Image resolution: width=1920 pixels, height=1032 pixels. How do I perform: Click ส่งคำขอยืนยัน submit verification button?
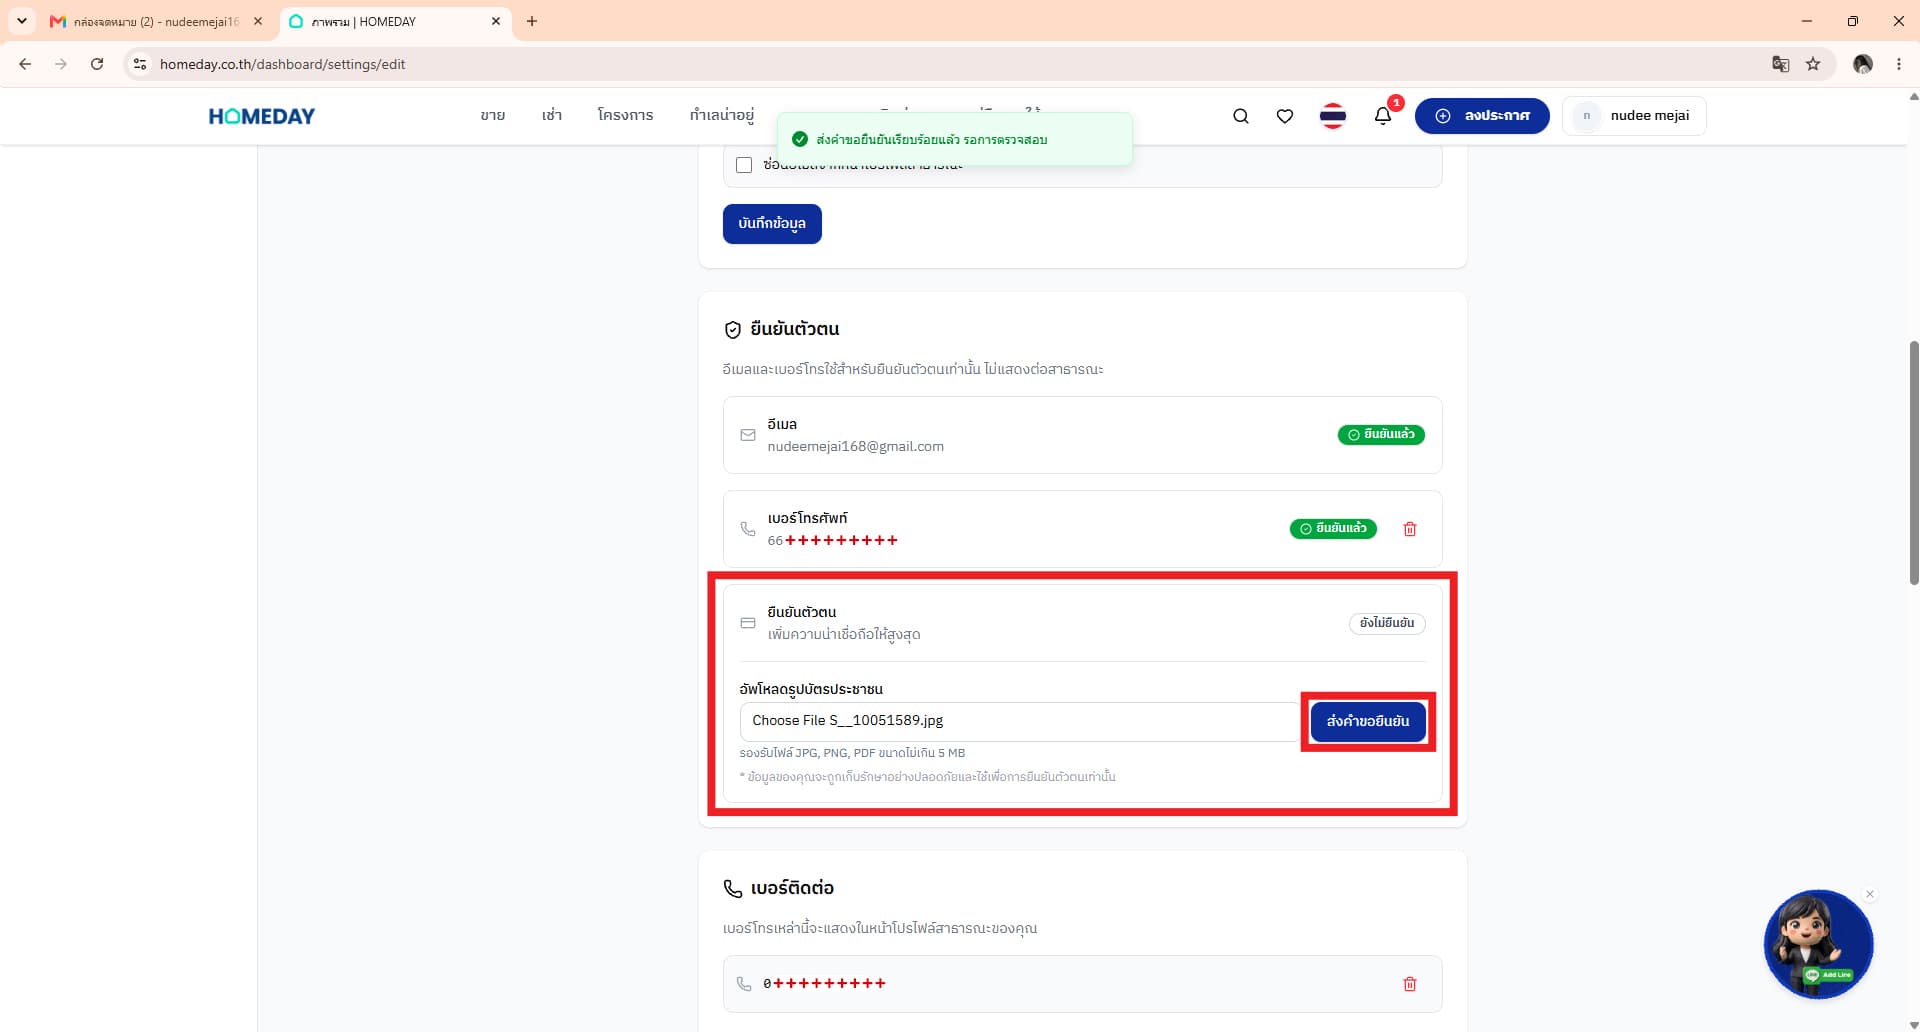[1368, 722]
